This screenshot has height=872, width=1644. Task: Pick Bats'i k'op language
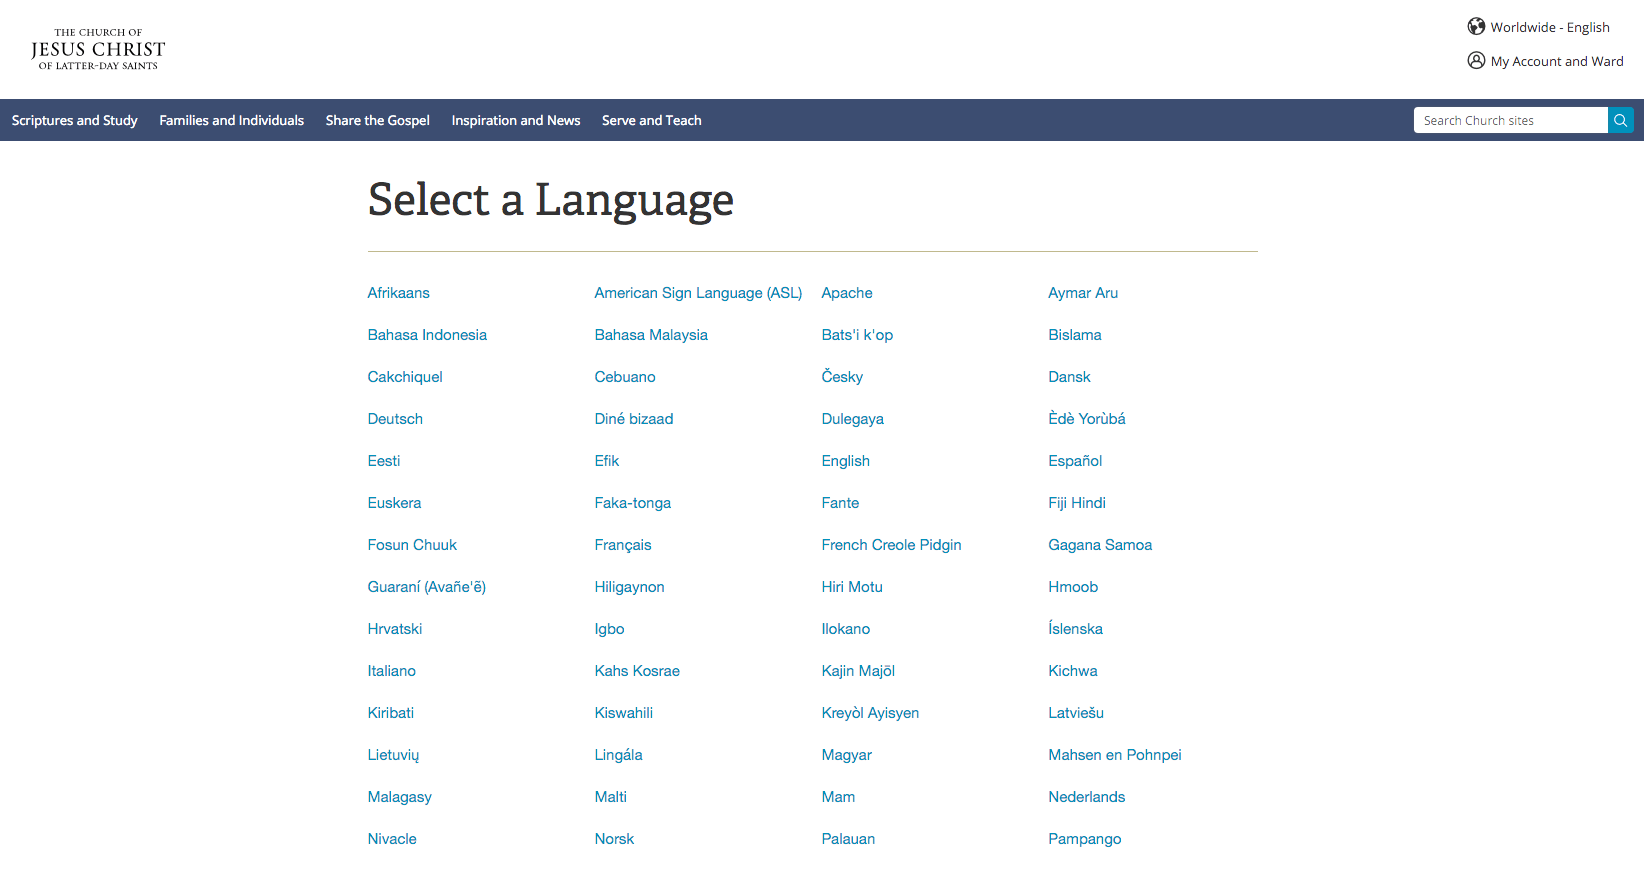[x=857, y=335]
